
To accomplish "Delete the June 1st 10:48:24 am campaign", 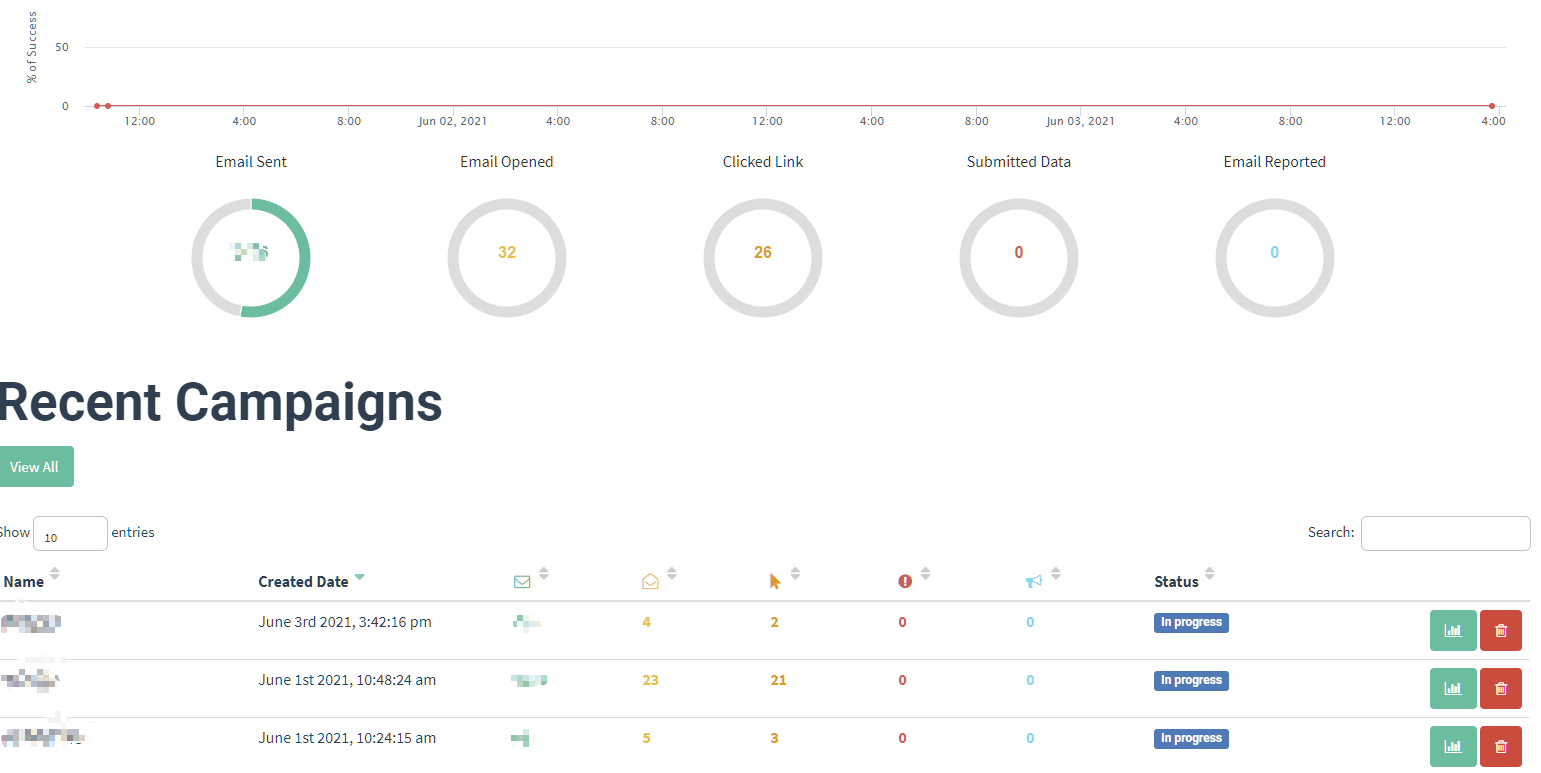I will (x=1500, y=689).
